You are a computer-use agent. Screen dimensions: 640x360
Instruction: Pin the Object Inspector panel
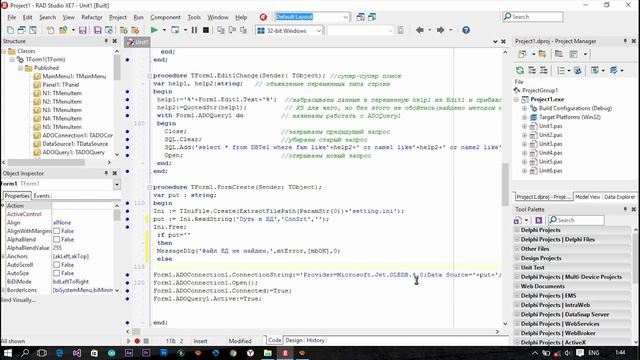[x=106, y=173]
